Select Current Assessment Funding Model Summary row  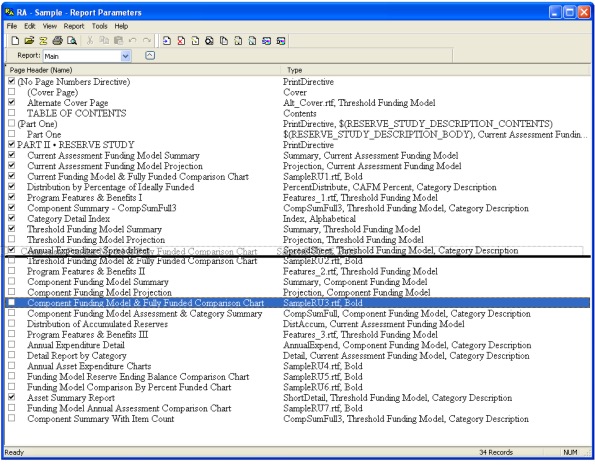[298, 155]
